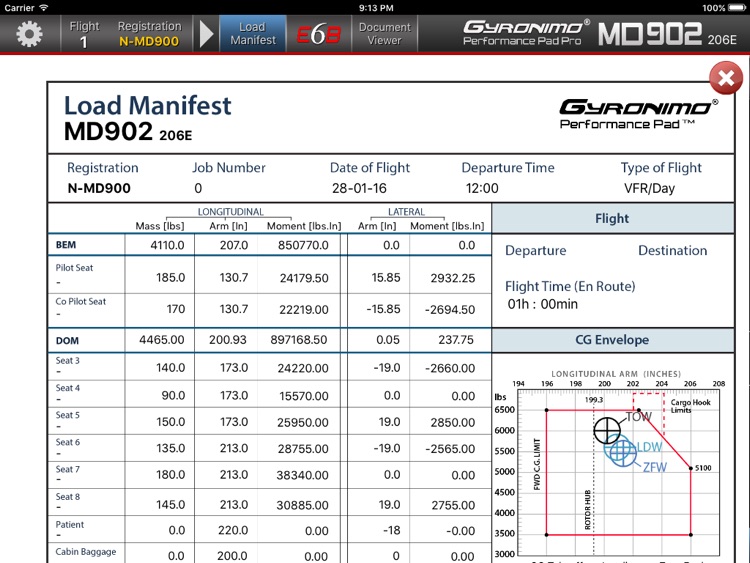Screen dimensions: 750x563
Task: Tap Date of Flight value 28-01-16
Action: [x=359, y=188]
